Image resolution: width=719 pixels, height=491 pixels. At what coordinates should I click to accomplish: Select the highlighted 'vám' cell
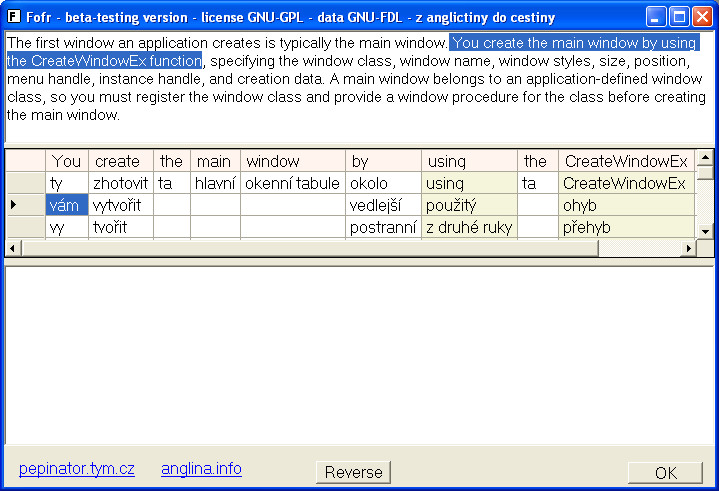coord(67,205)
